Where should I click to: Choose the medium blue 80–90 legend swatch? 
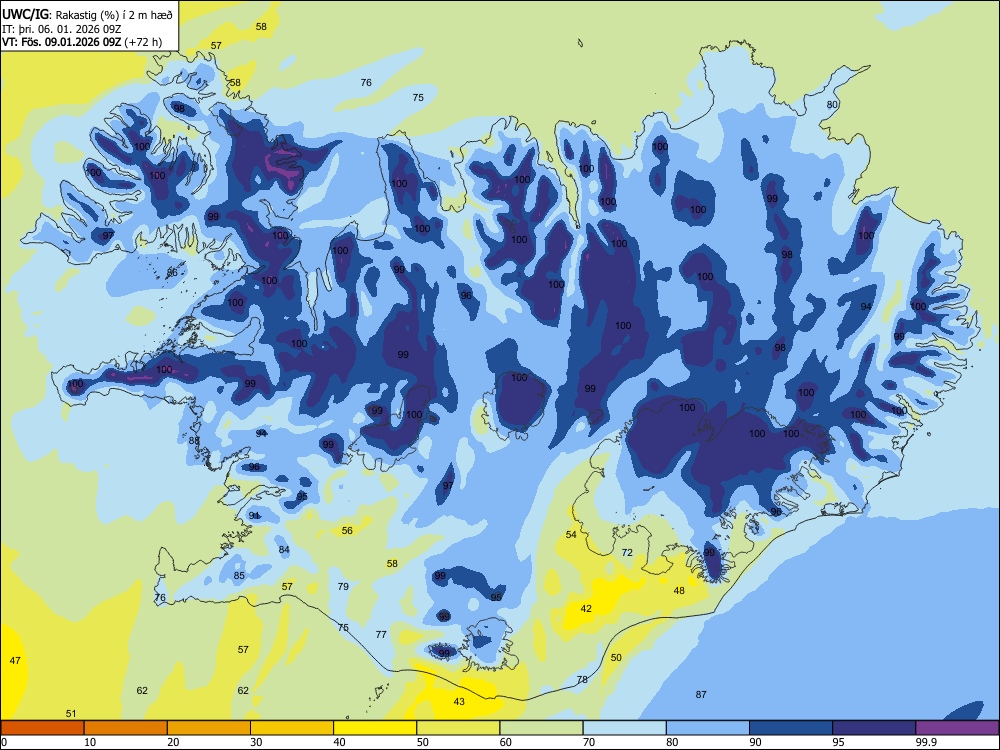(x=707, y=728)
